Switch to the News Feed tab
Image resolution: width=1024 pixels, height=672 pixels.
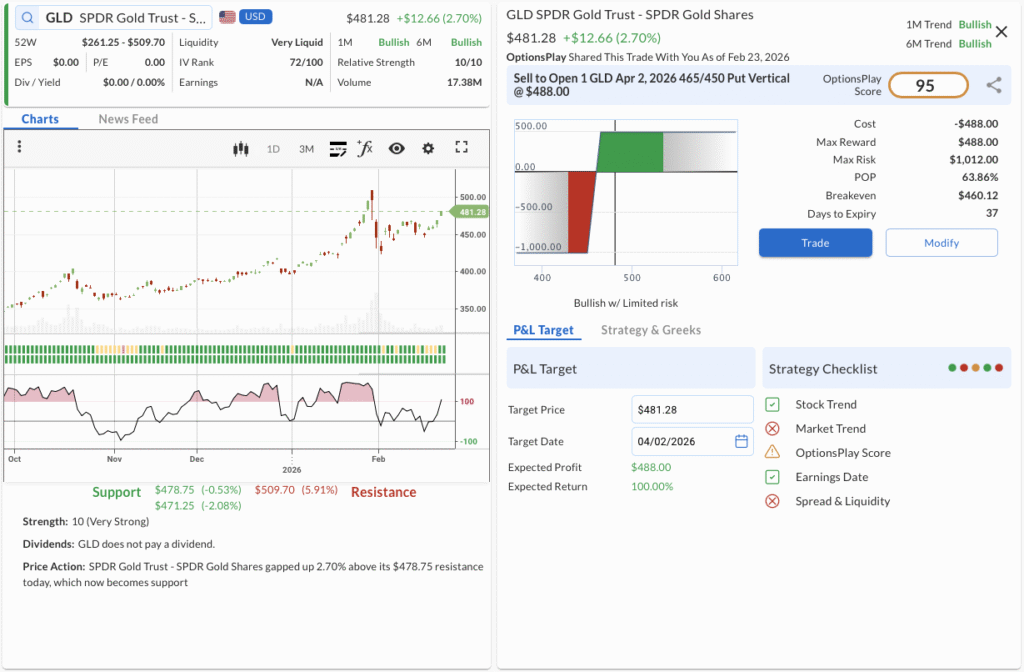128,119
